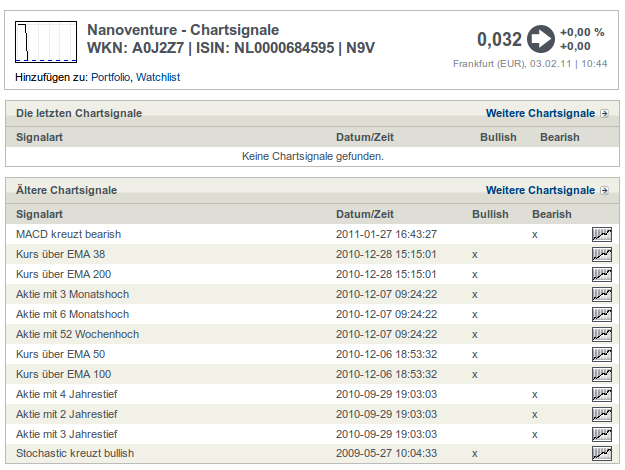Open chart icon for Aktie mit 3 Monatshoch
Viewport: 625px width, 470px height.
[x=601, y=294]
